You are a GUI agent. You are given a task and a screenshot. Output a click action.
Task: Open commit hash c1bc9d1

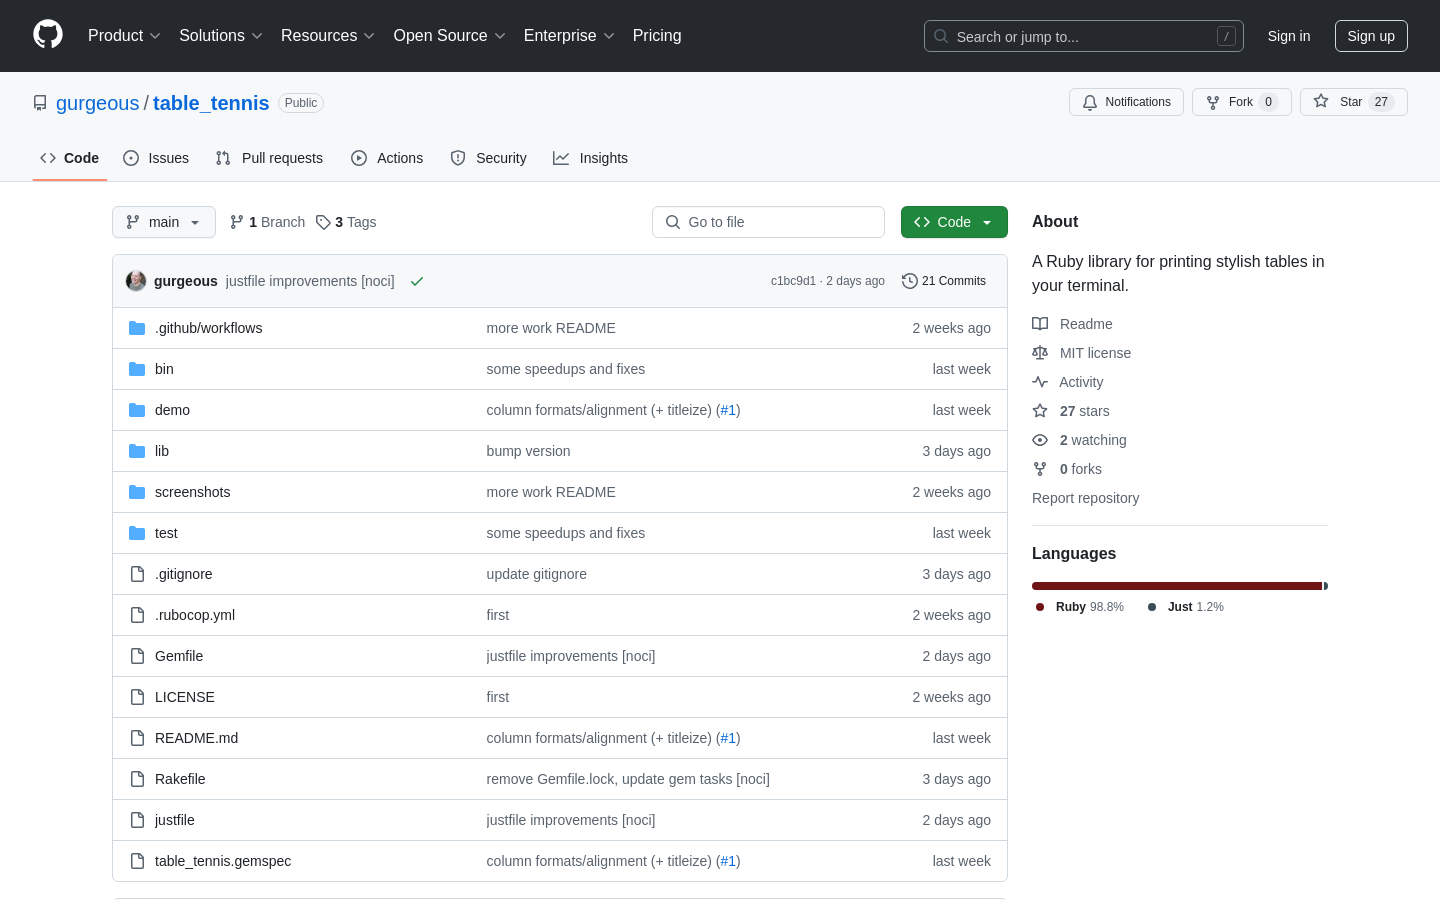793,281
